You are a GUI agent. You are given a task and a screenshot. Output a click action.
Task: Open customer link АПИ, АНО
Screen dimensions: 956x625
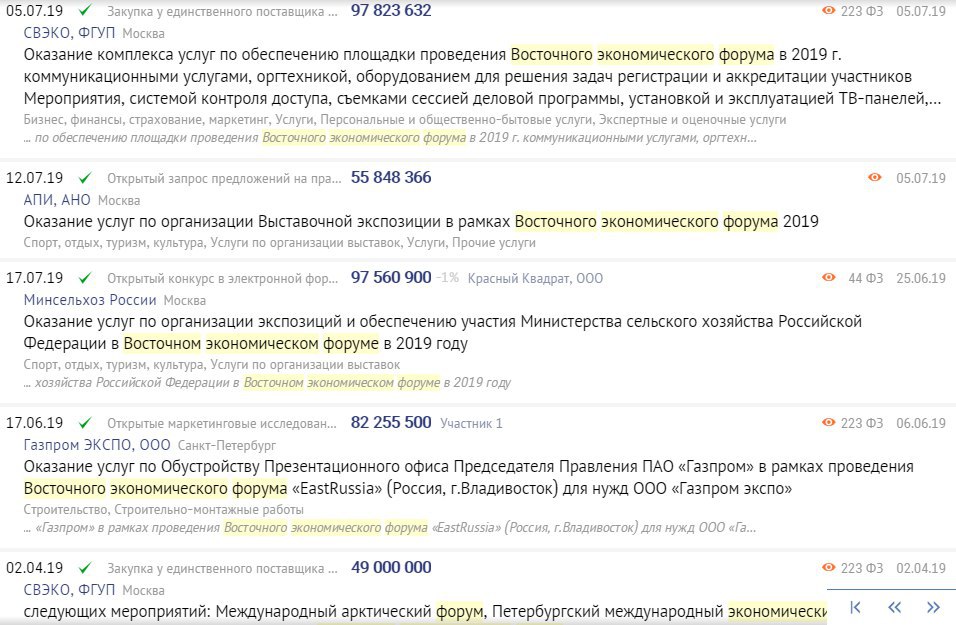point(56,200)
